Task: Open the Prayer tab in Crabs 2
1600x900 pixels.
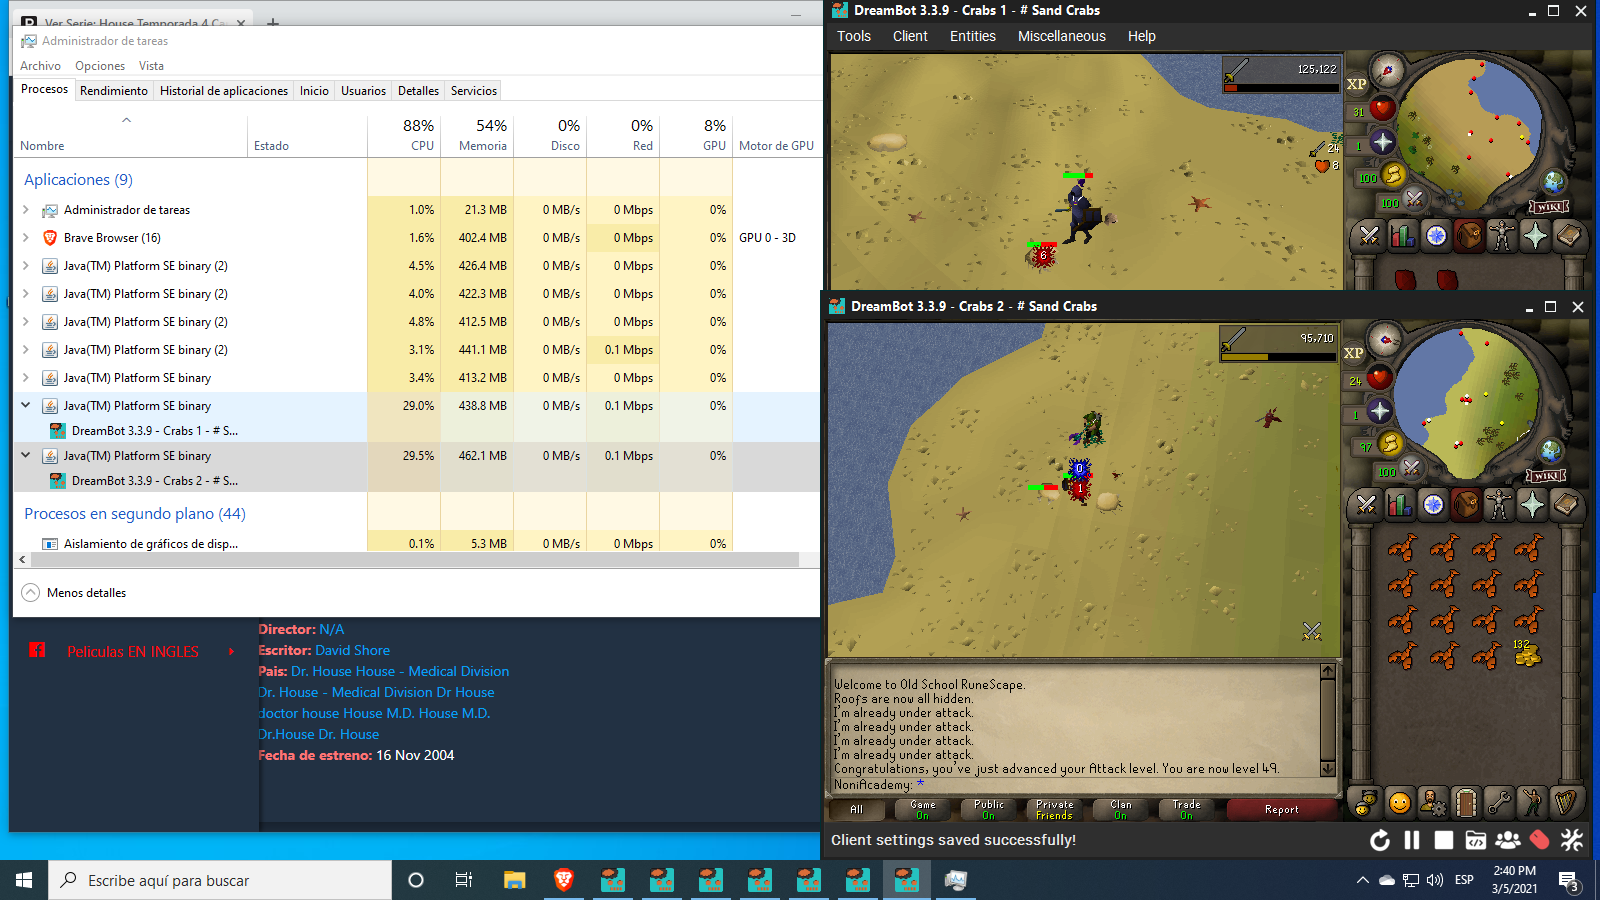Action: [1532, 505]
